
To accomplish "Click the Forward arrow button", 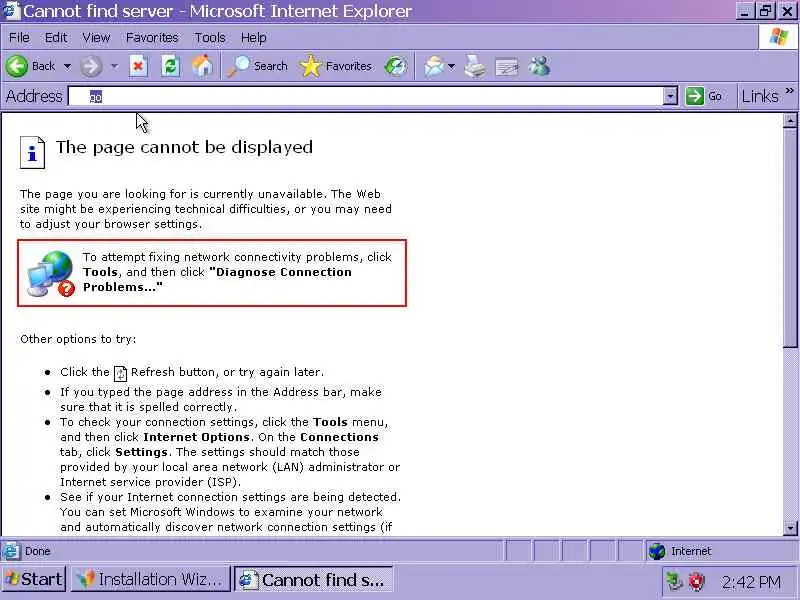I will pos(91,66).
